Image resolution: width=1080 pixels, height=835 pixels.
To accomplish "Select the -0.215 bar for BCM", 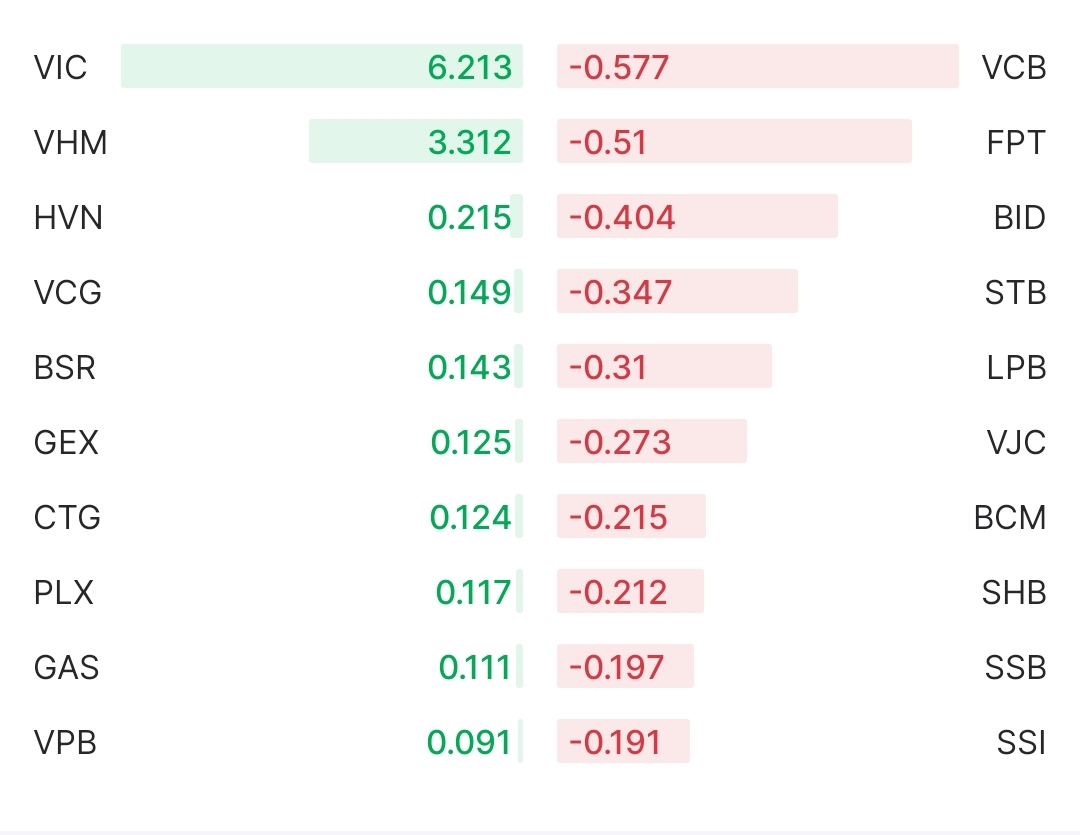I will pos(631,517).
